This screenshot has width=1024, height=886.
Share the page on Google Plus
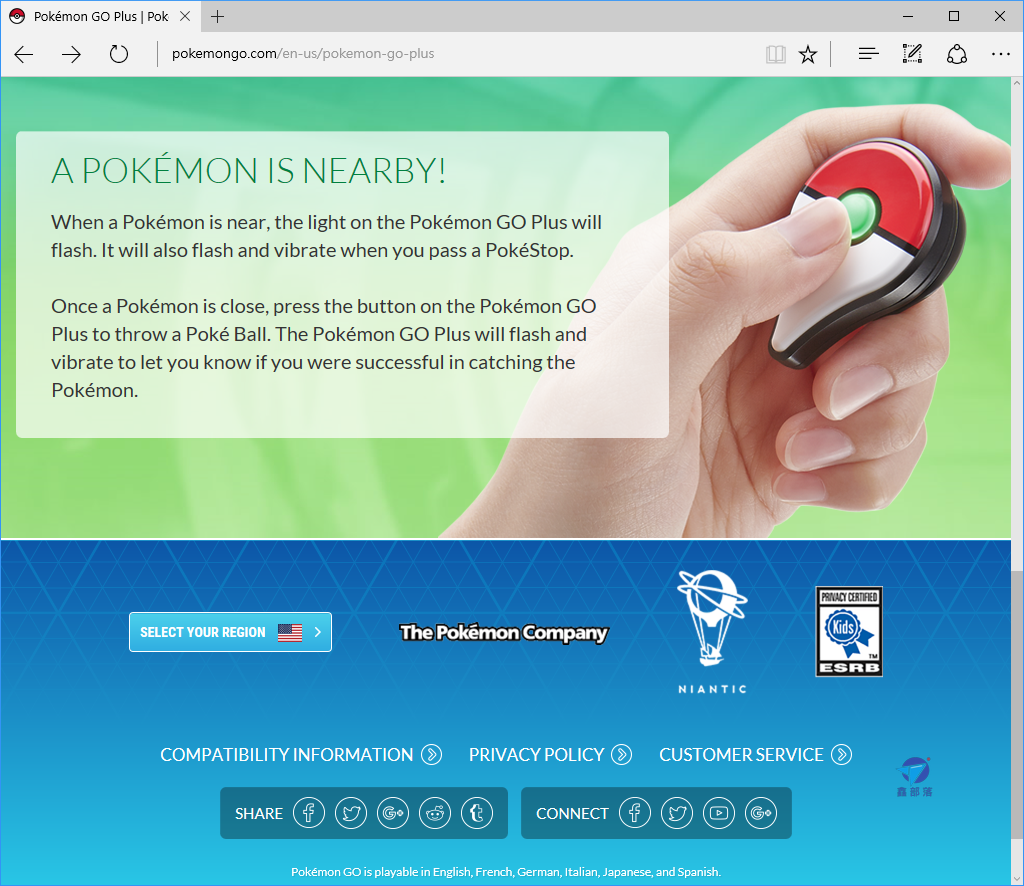392,813
